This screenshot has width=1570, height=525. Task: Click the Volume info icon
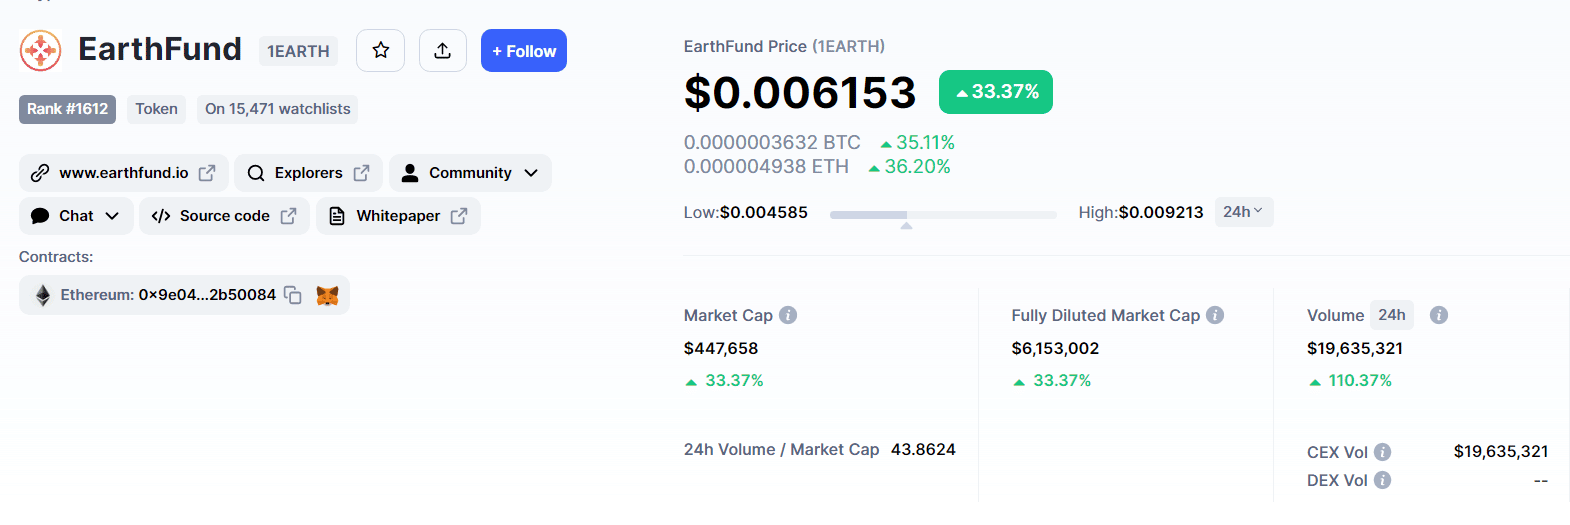point(1439,315)
